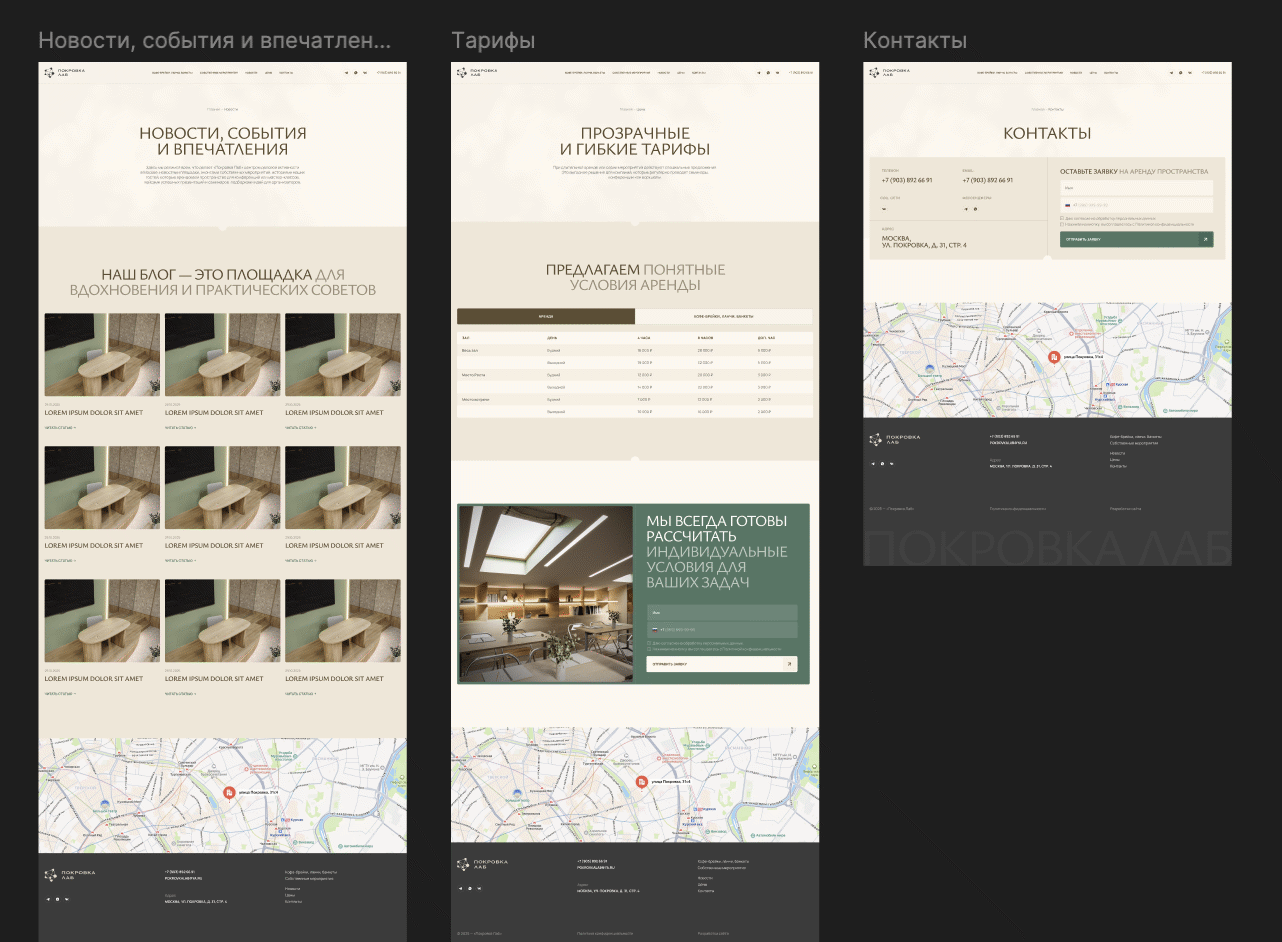Click the Покровка Лаб logo in Контакты header

click(x=887, y=72)
